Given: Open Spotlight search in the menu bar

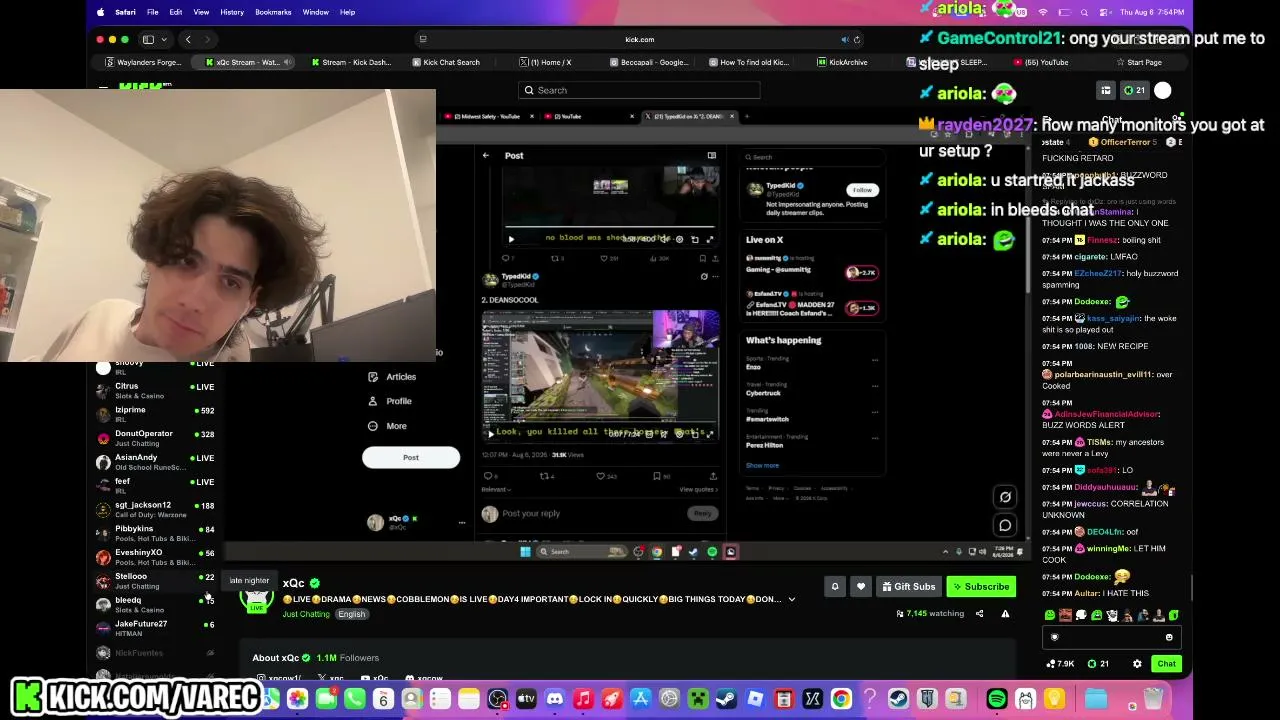Looking at the screenshot, I should coord(1085,12).
